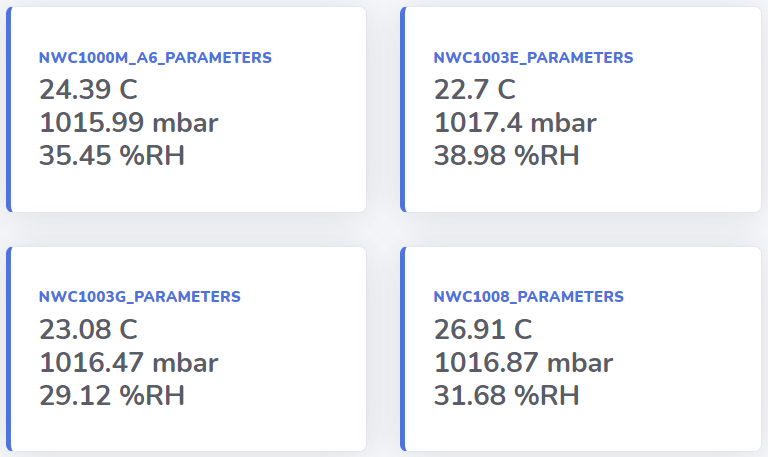
Task: Click the 1016.47 mbar pressure value
Action: point(128,362)
